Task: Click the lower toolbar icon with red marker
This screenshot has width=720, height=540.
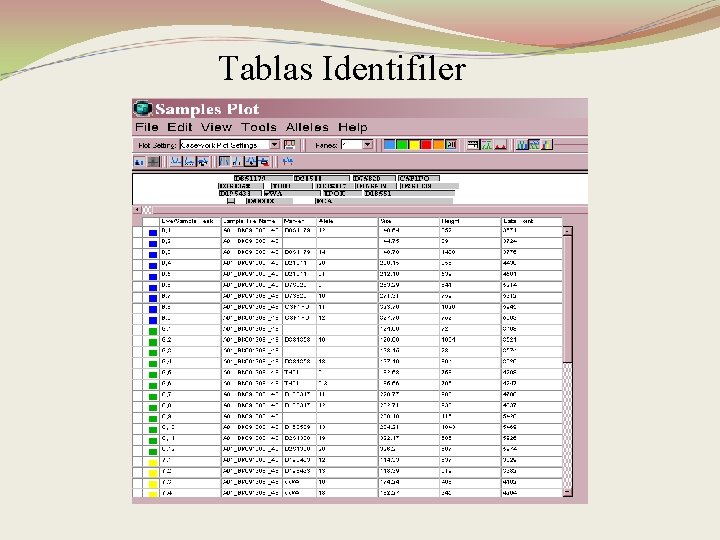Action: tap(264, 162)
